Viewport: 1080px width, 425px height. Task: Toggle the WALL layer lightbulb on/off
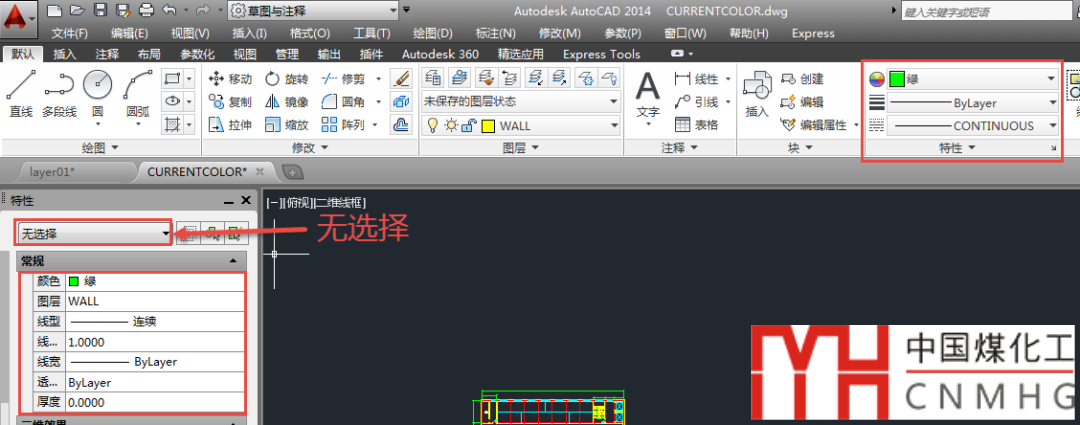433,126
